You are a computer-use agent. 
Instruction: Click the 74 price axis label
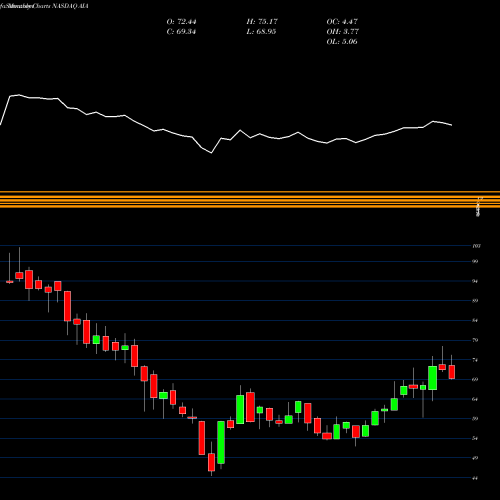(x=475, y=360)
